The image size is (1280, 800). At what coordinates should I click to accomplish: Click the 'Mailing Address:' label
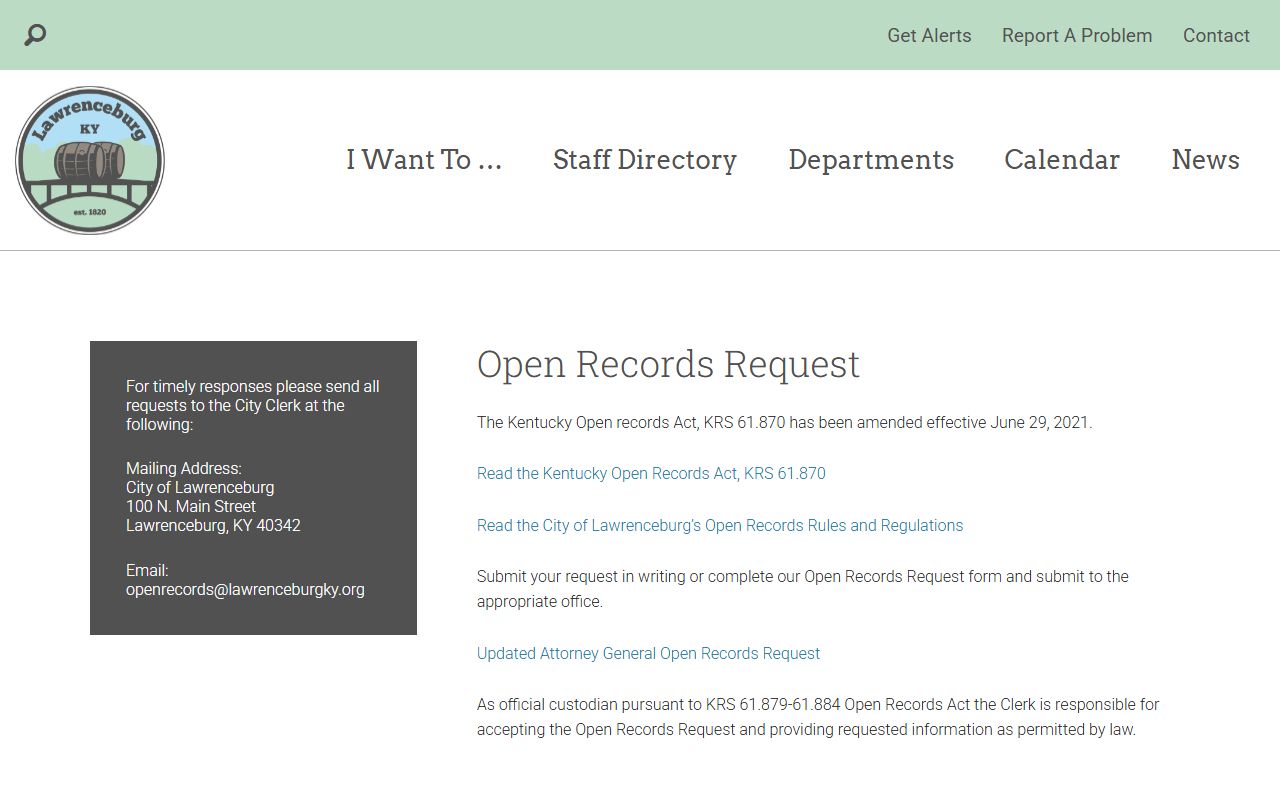click(184, 468)
